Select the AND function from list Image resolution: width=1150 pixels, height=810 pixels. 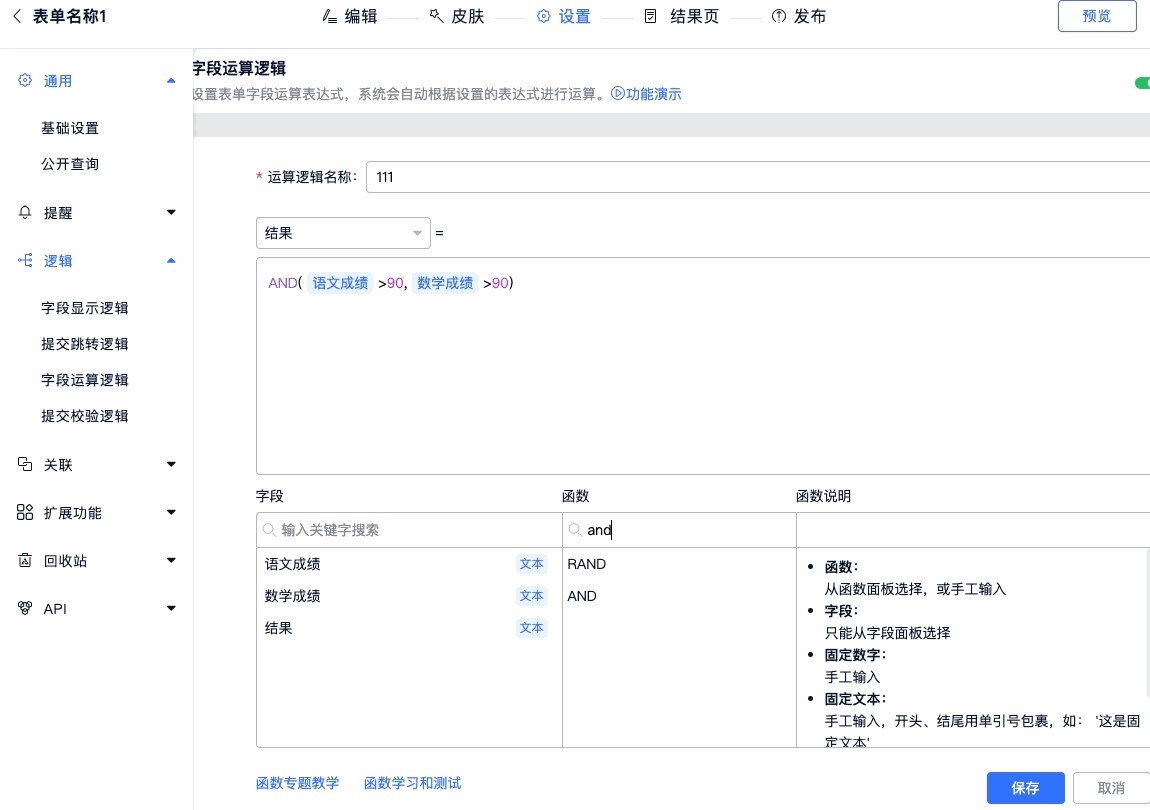(x=582, y=596)
